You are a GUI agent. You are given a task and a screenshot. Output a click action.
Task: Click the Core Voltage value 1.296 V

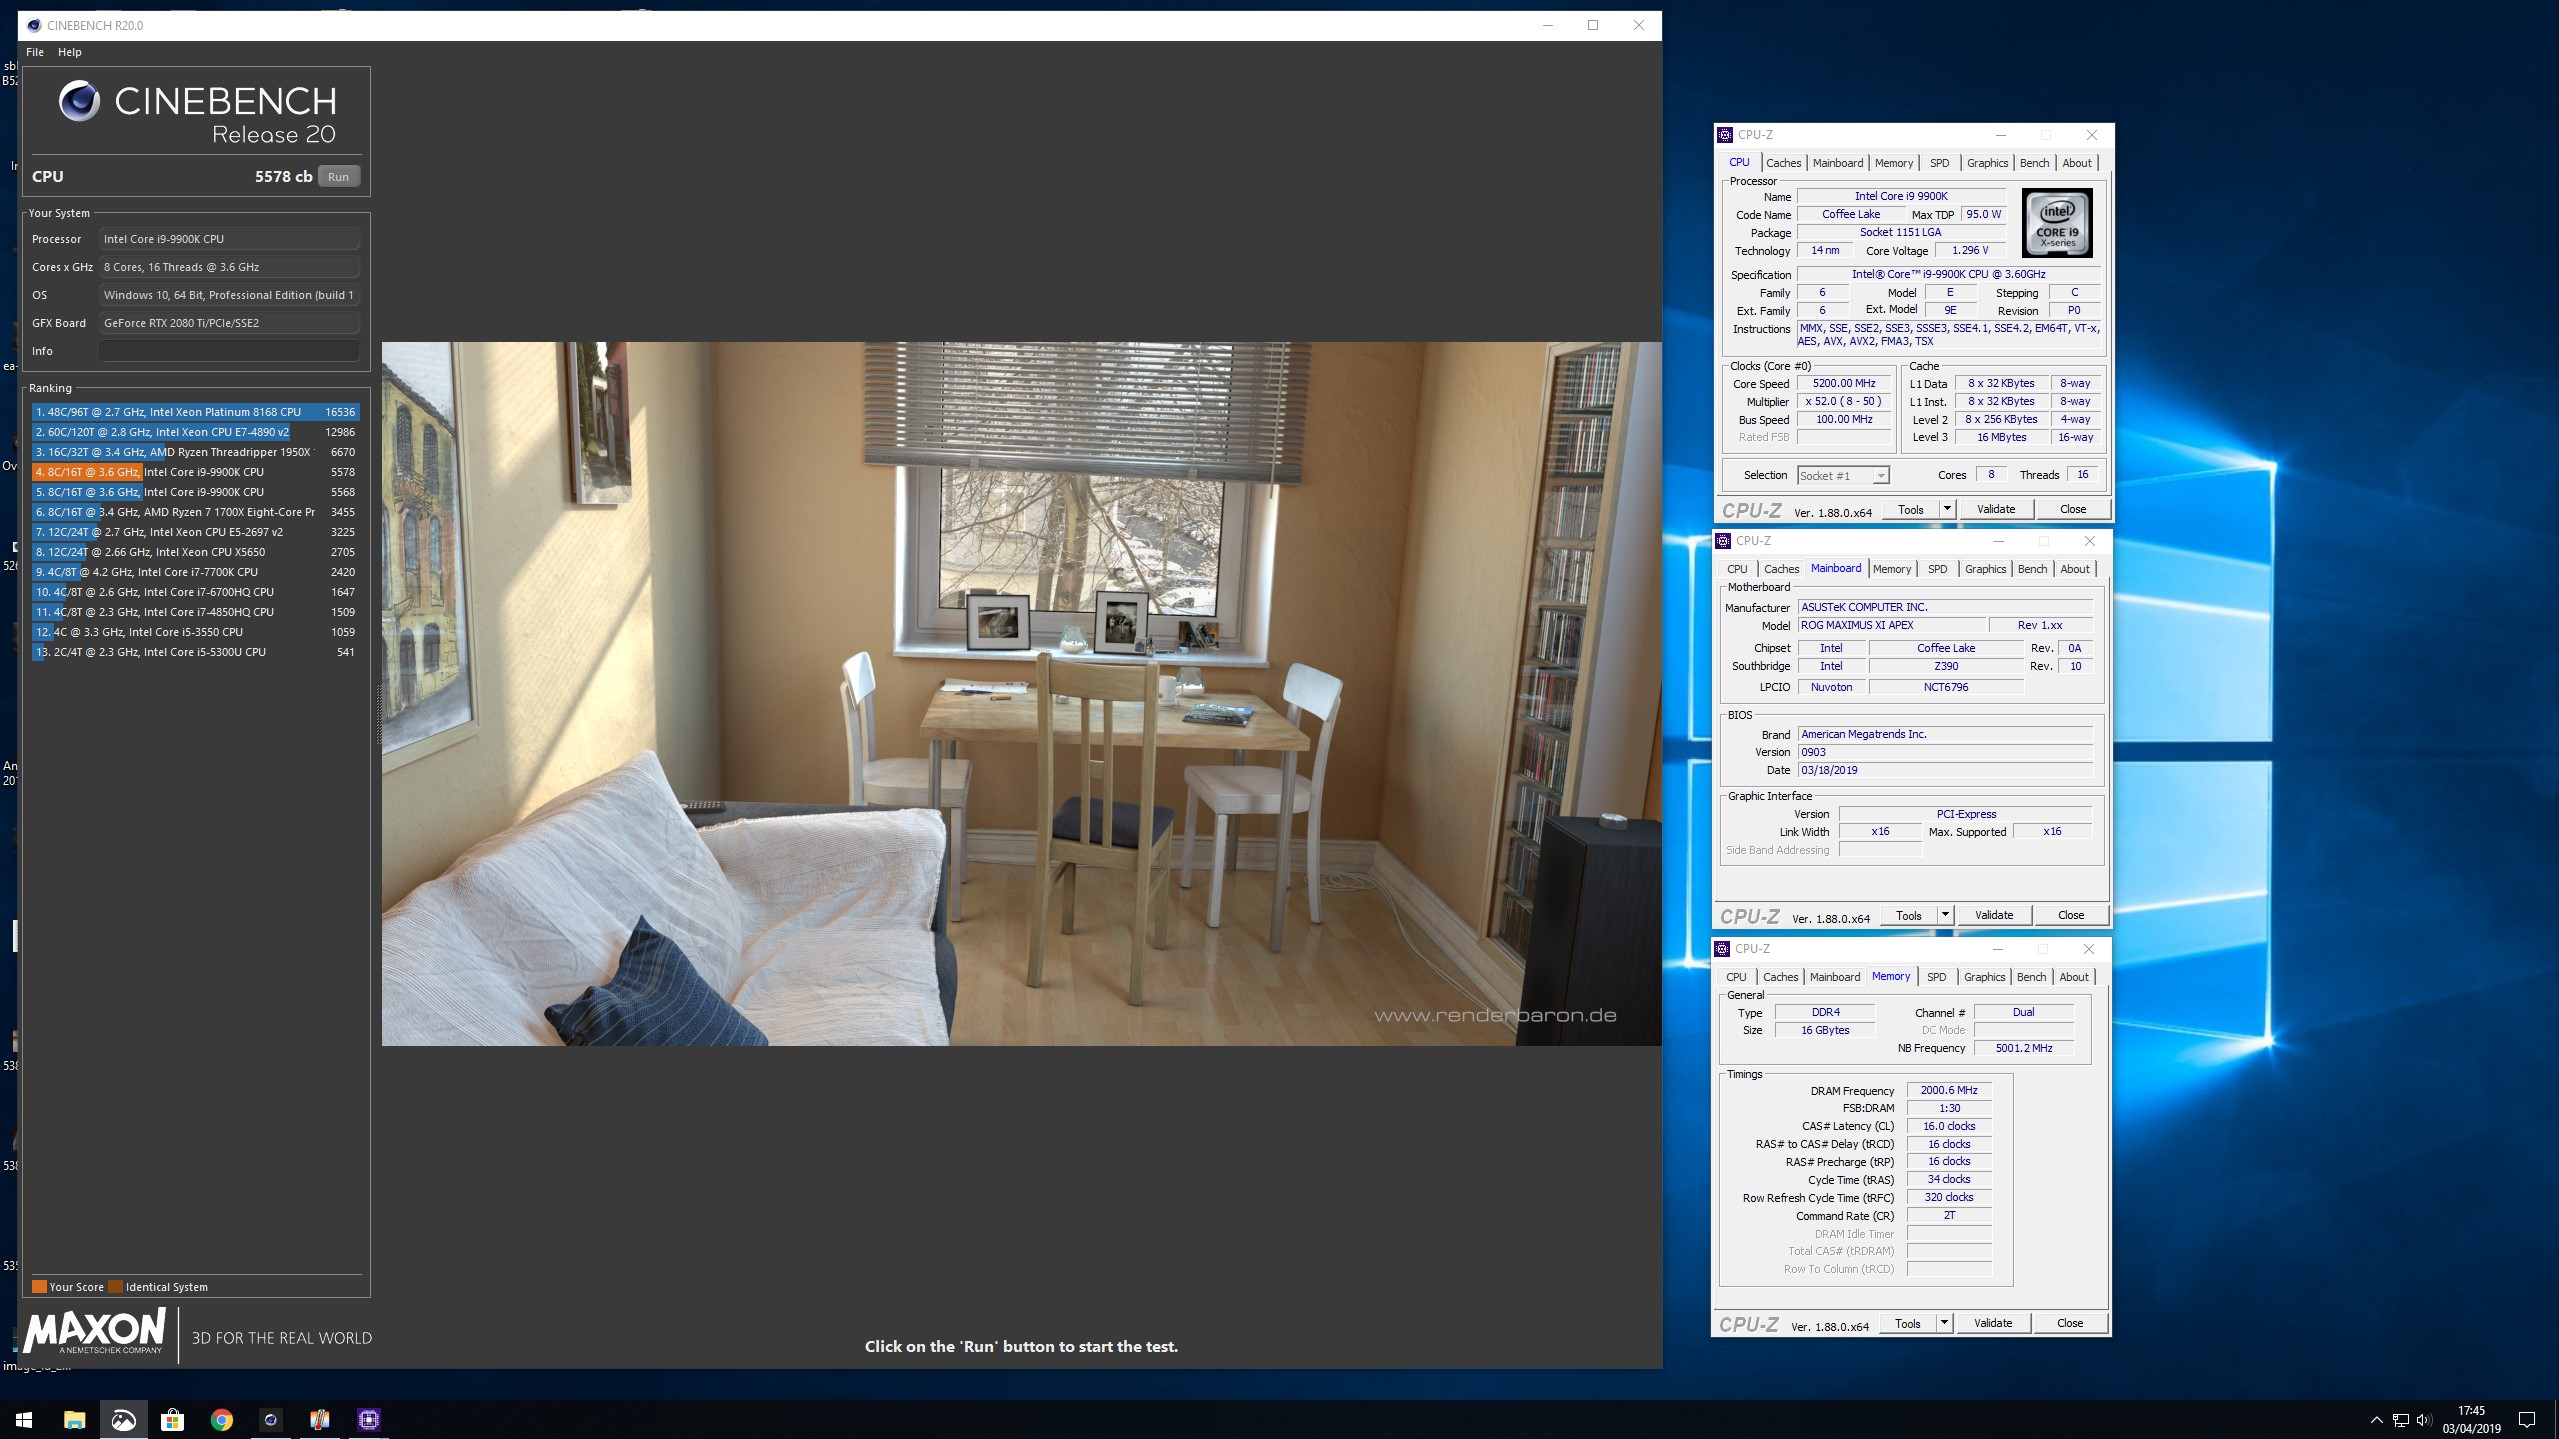pyautogui.click(x=1970, y=251)
